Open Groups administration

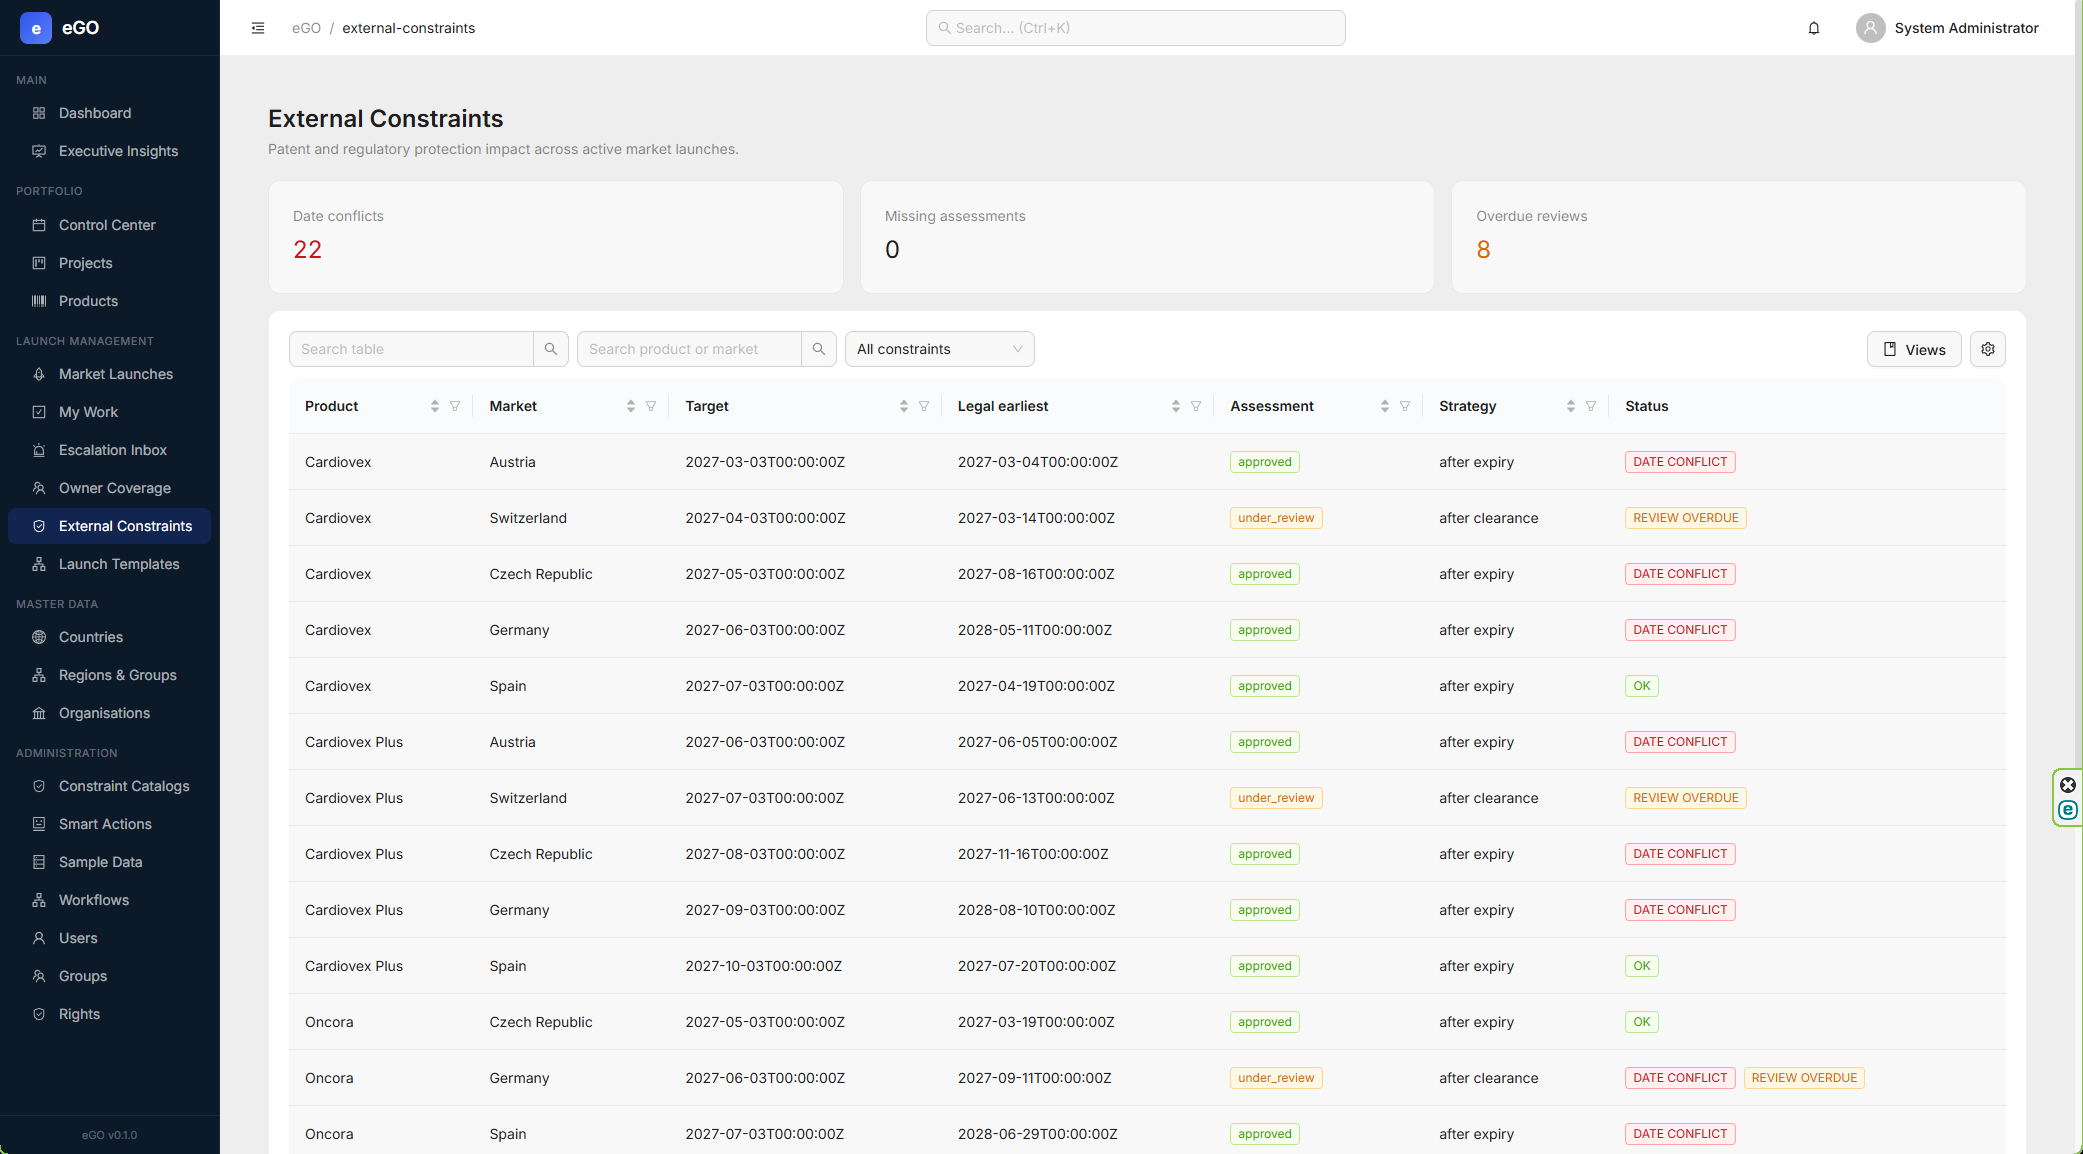110,976
